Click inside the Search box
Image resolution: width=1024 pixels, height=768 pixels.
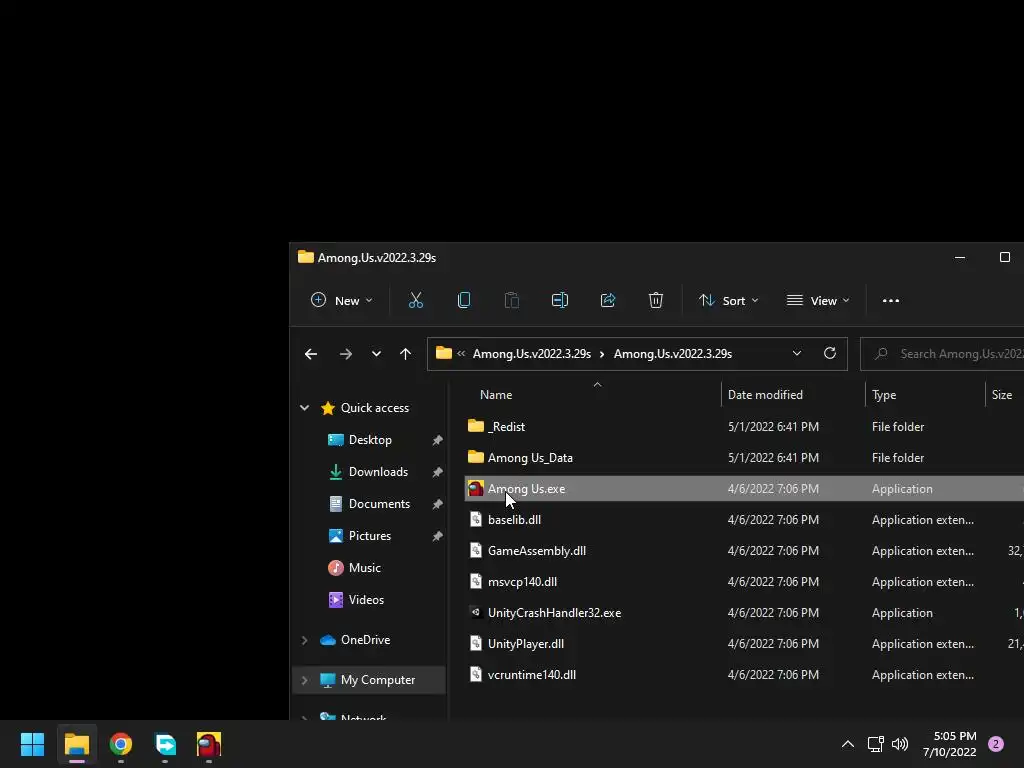942,353
